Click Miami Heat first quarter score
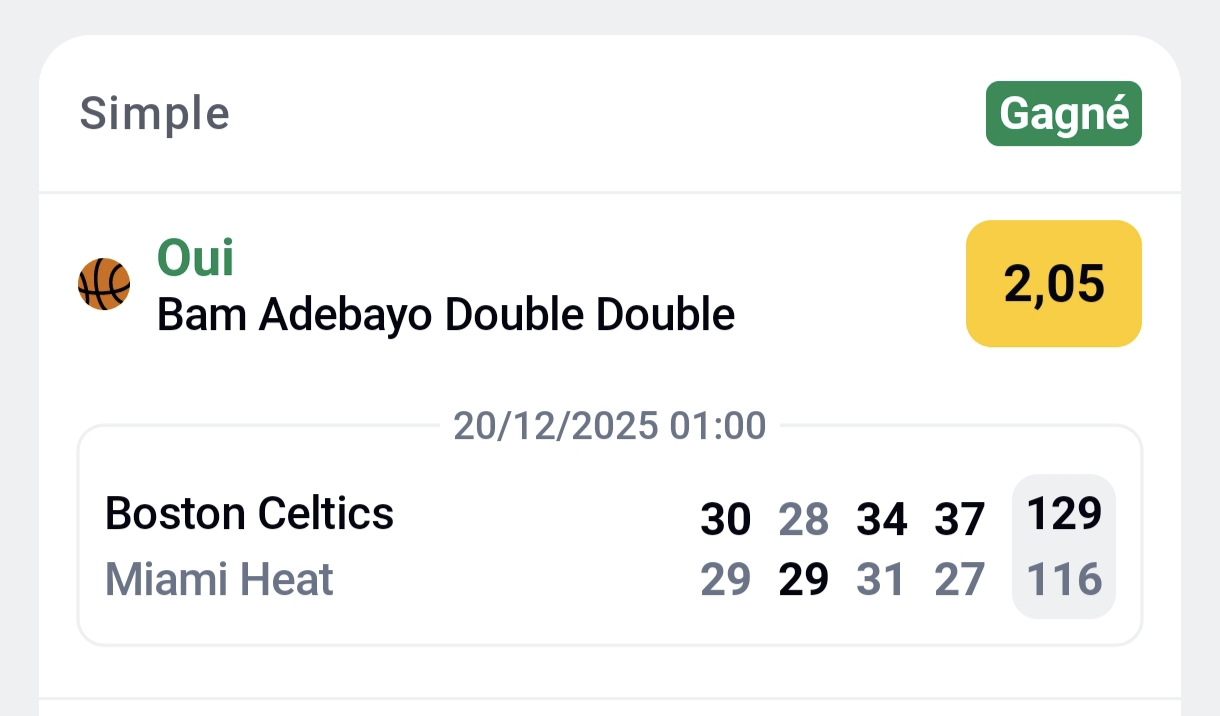Screen dimensions: 1220x716 [725, 580]
